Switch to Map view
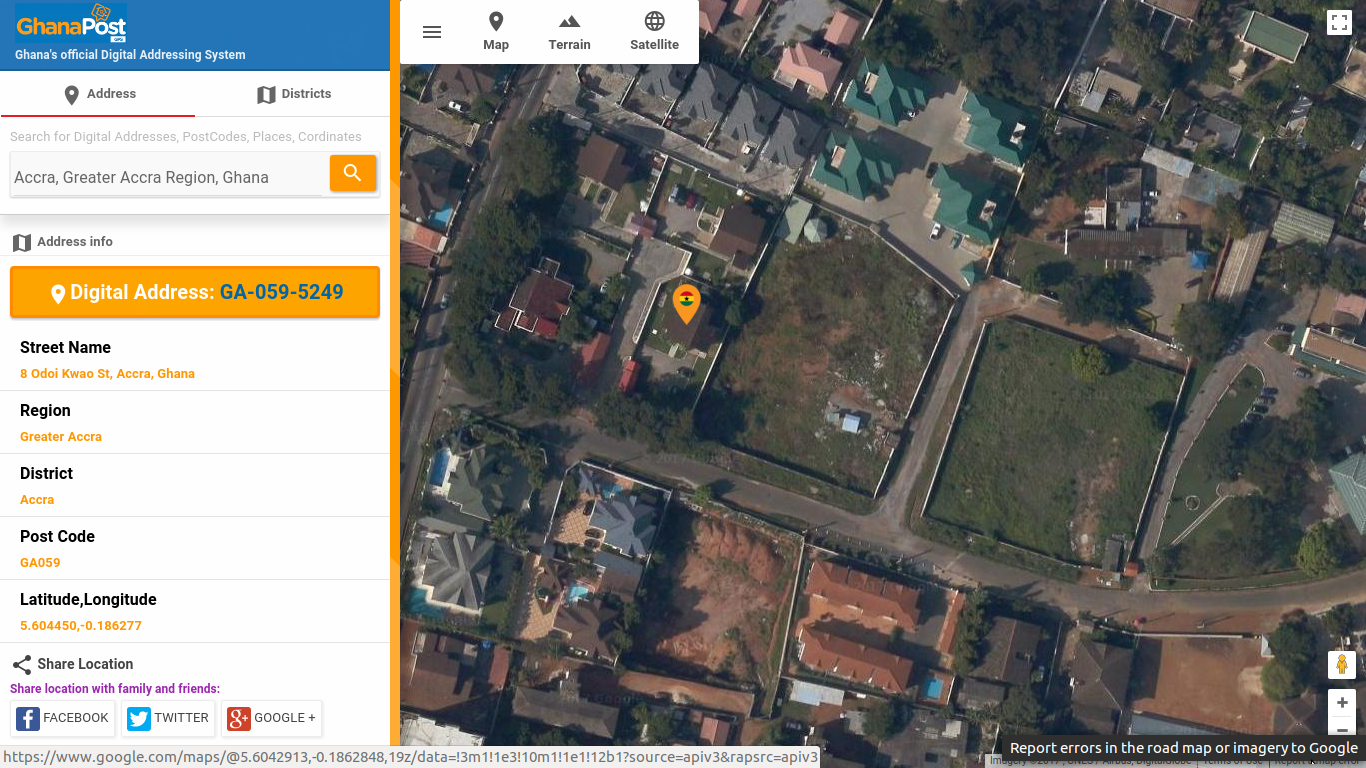1366x768 pixels. (496, 32)
